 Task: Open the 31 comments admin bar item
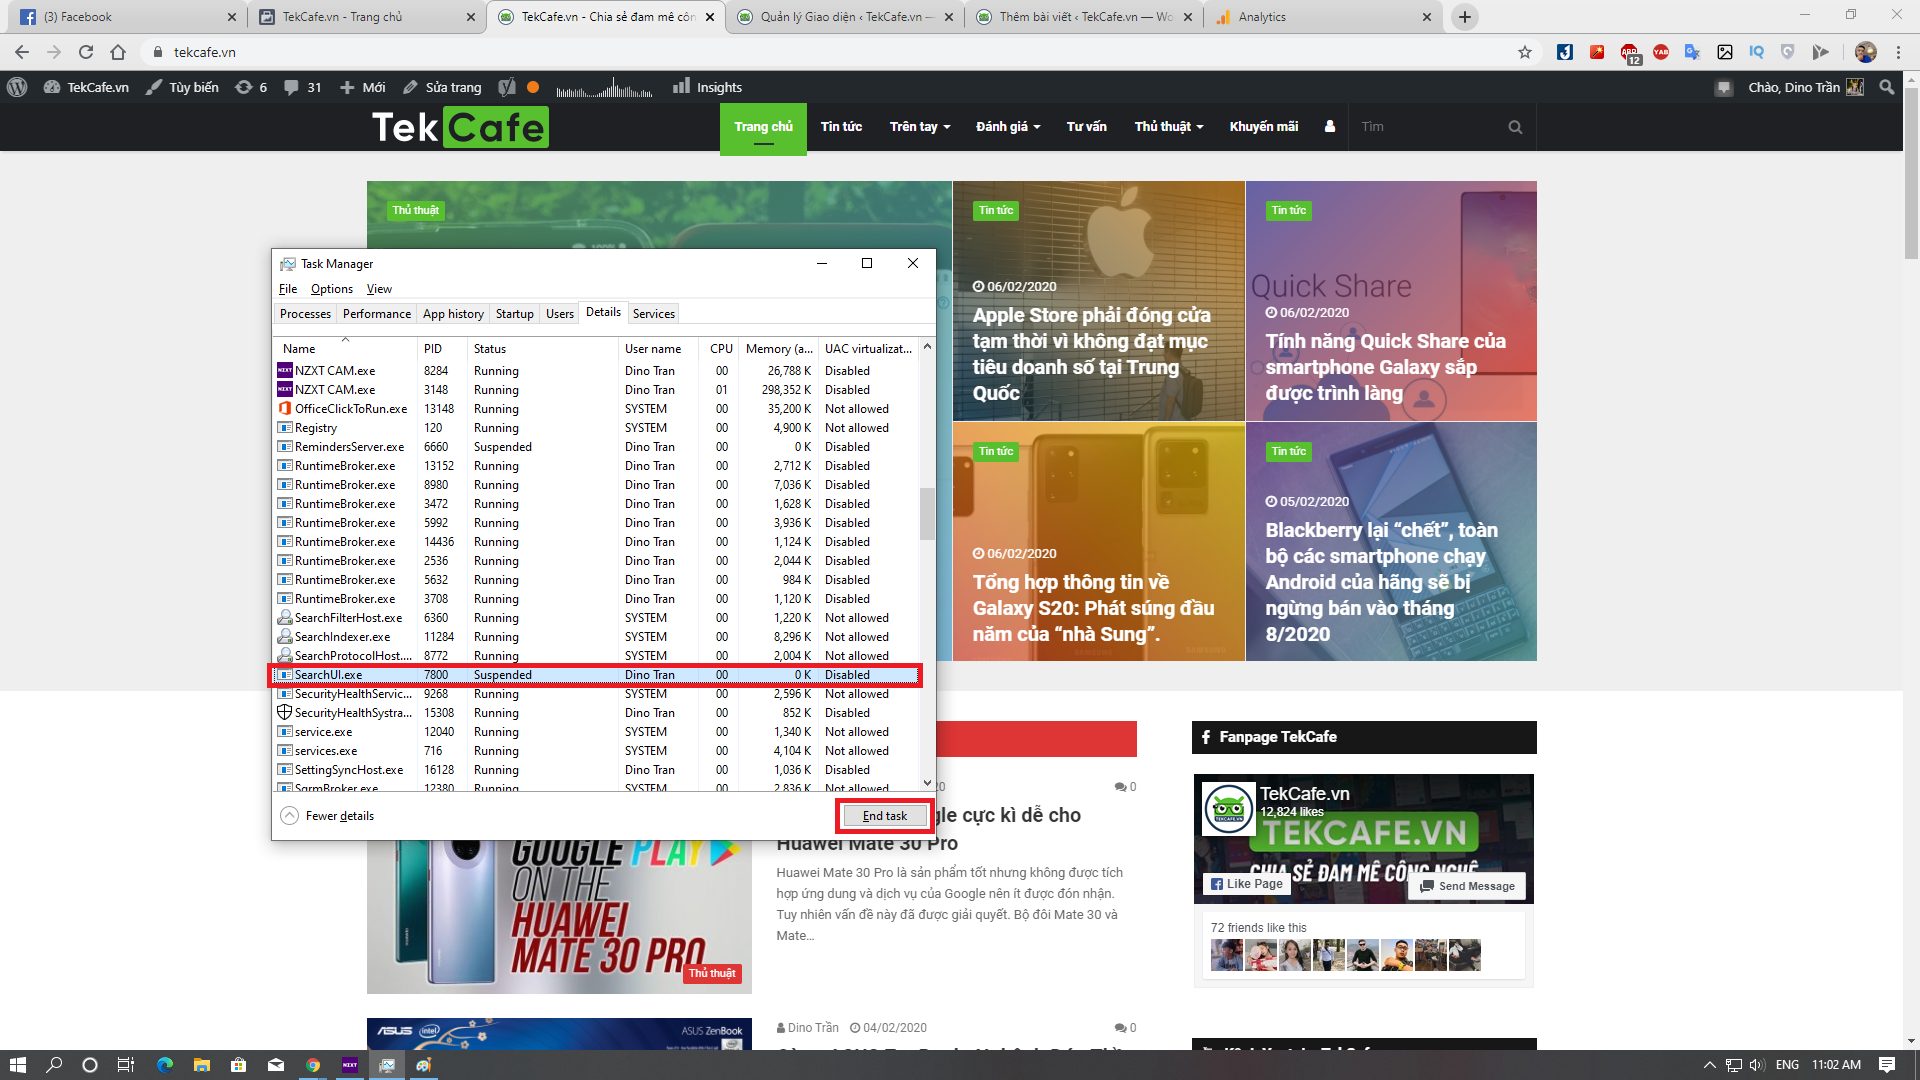(302, 87)
